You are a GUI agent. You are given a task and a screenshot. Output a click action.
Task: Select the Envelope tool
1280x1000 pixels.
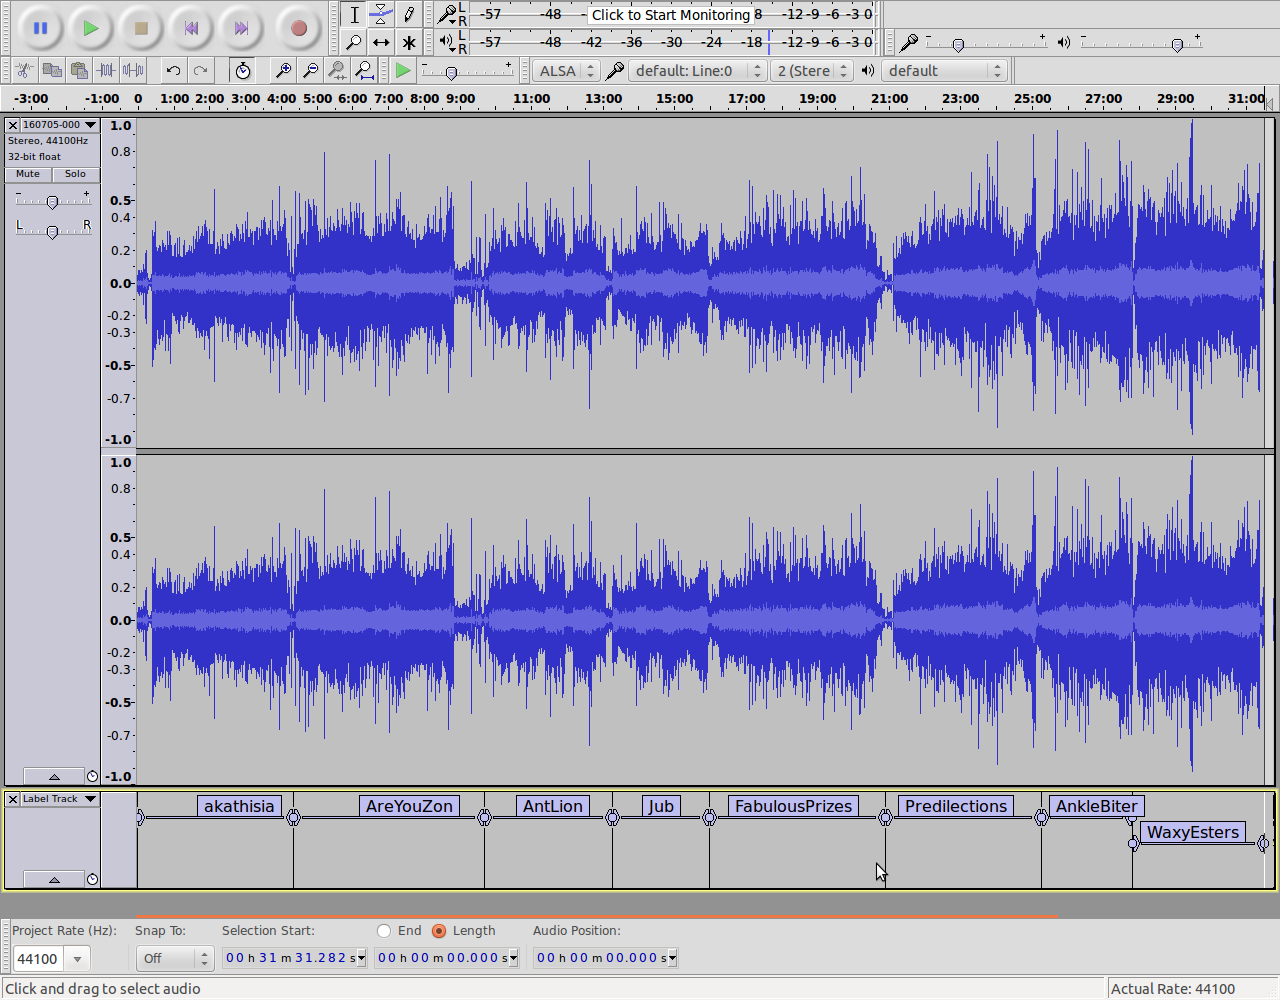click(x=381, y=14)
